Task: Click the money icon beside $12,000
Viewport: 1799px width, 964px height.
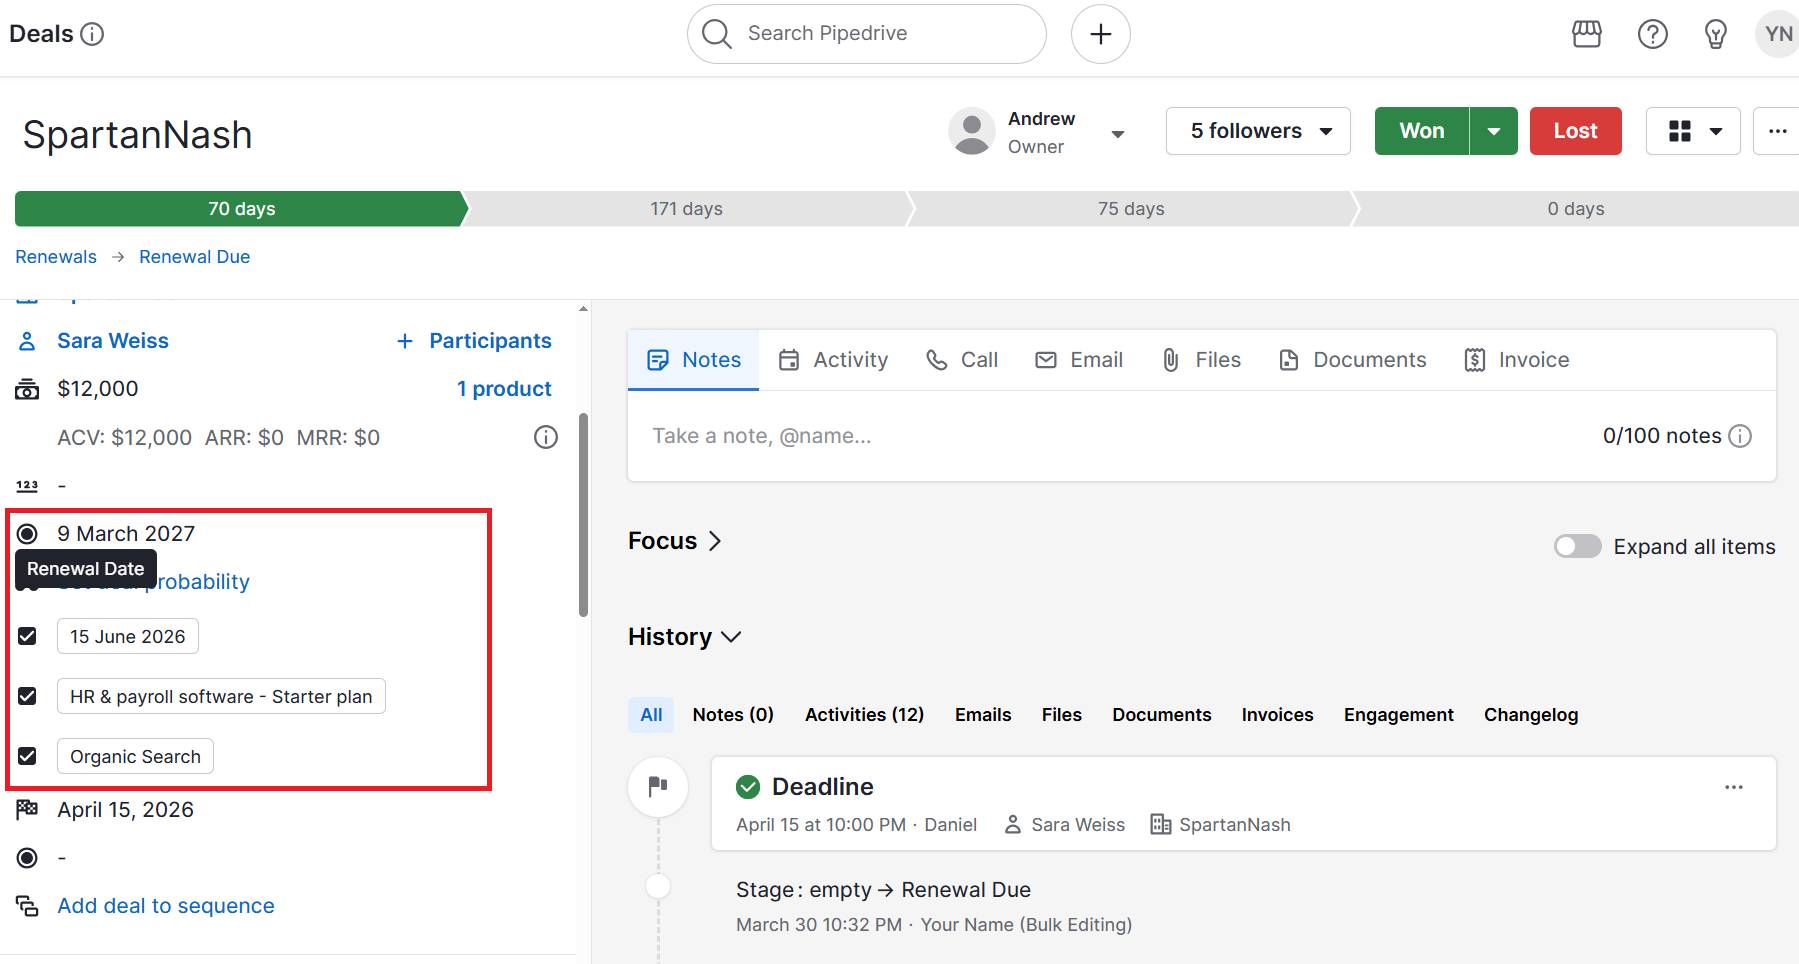Action: click(27, 389)
